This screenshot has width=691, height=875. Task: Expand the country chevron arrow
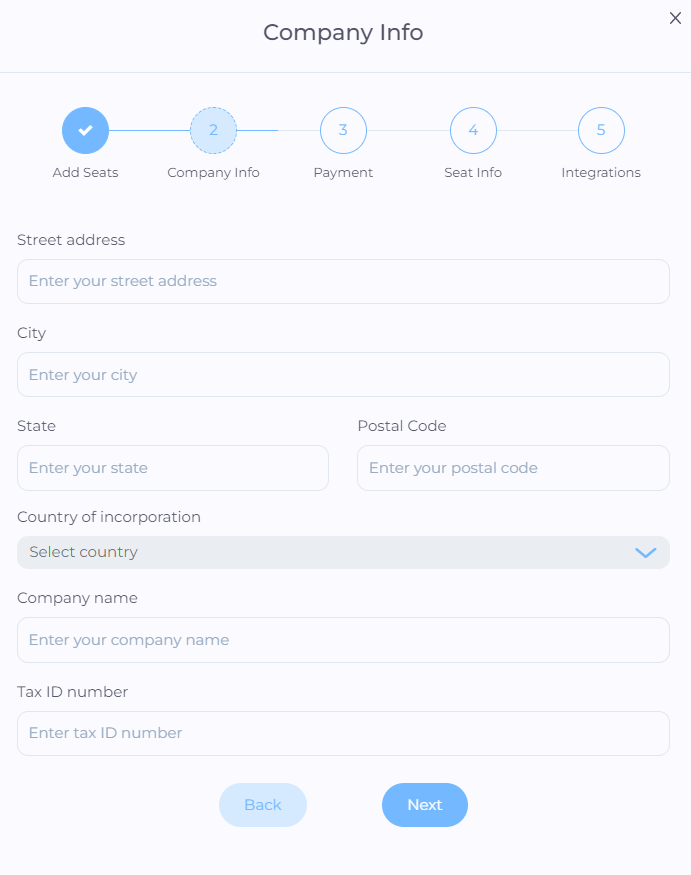(x=646, y=552)
